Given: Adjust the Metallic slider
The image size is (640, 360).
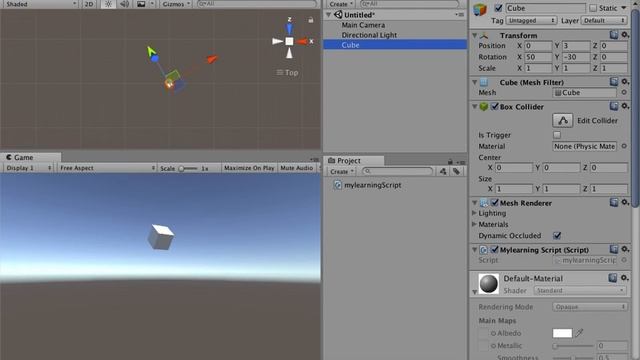Looking at the screenshot, I should [573, 346].
